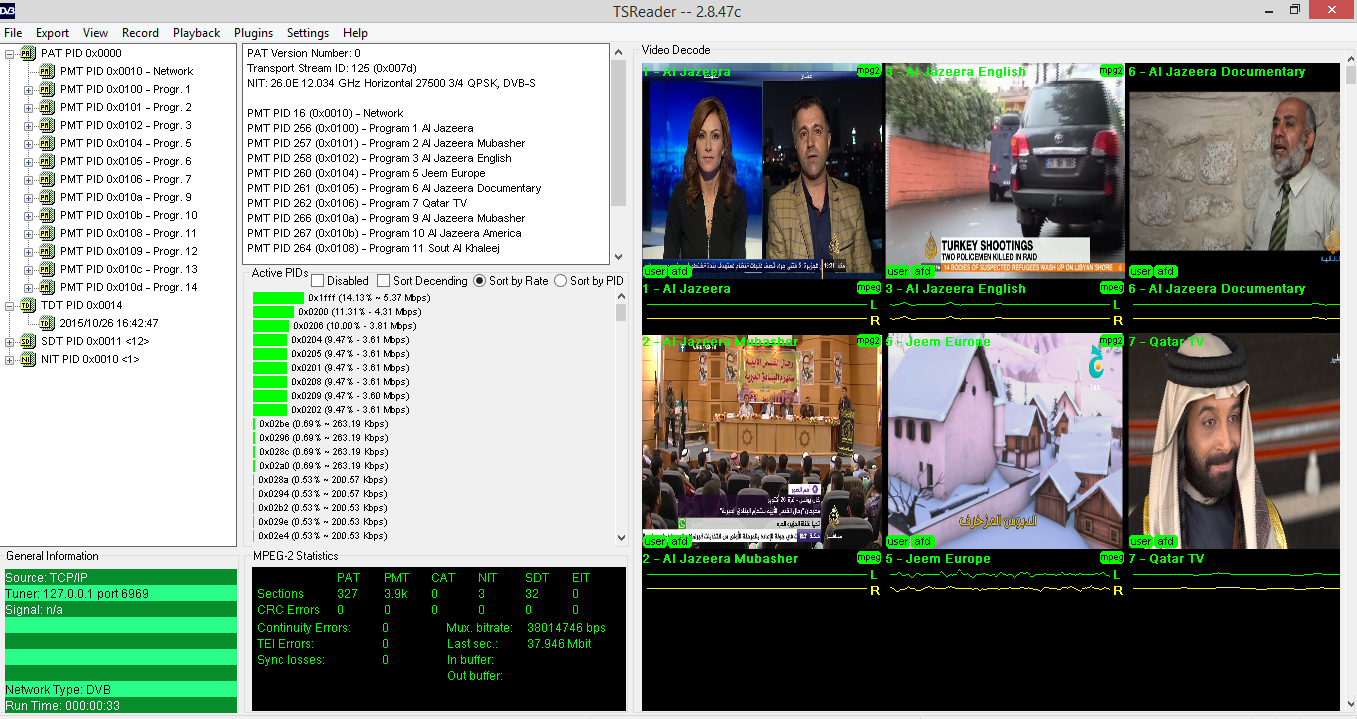Click the Active PIDs list scrollbar down arrow
This screenshot has width=1357, height=719.
(619, 537)
